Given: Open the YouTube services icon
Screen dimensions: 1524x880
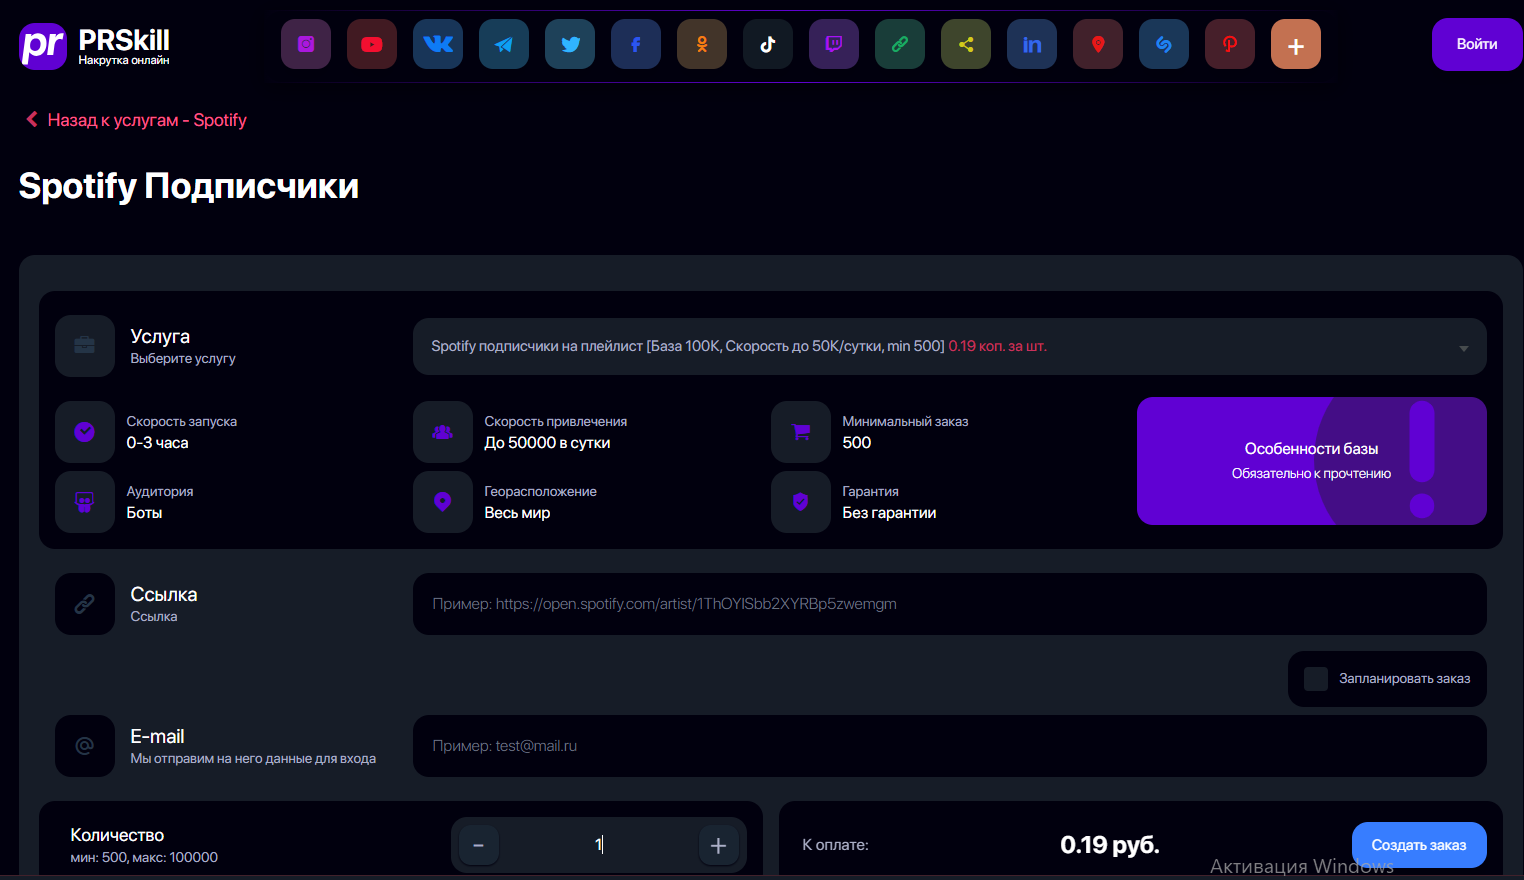Looking at the screenshot, I should 372,44.
